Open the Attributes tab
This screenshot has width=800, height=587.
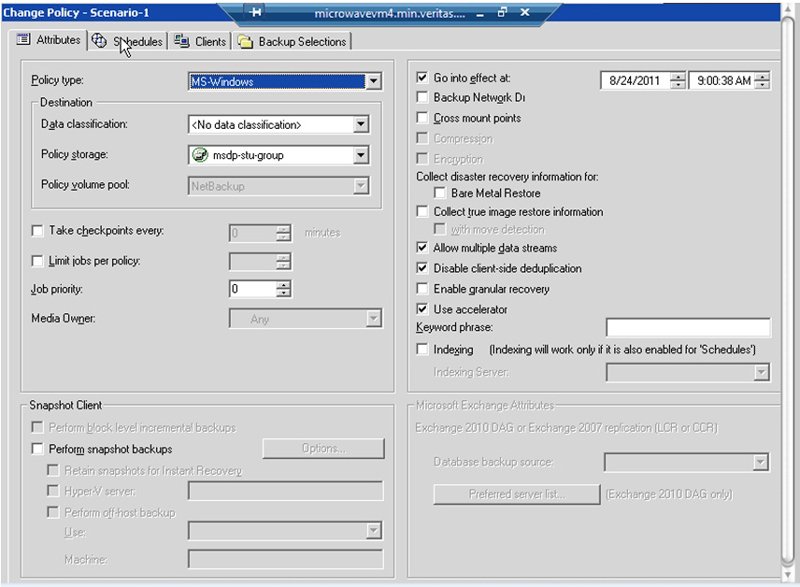48,39
